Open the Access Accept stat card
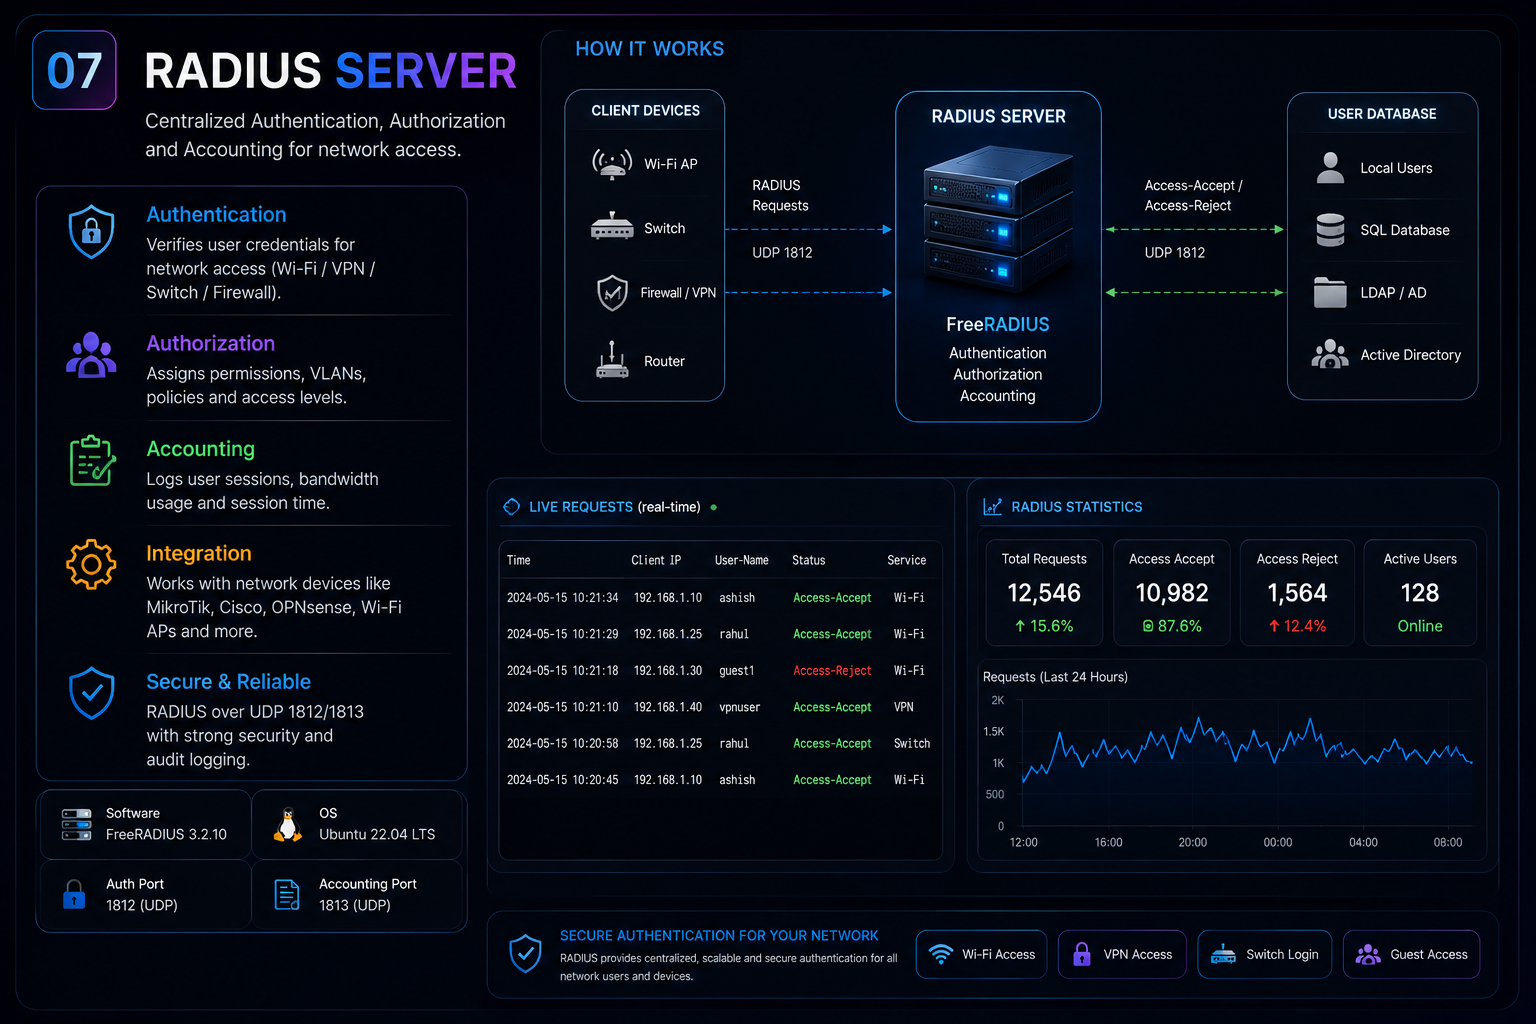Viewport: 1536px width, 1024px height. [x=1172, y=593]
